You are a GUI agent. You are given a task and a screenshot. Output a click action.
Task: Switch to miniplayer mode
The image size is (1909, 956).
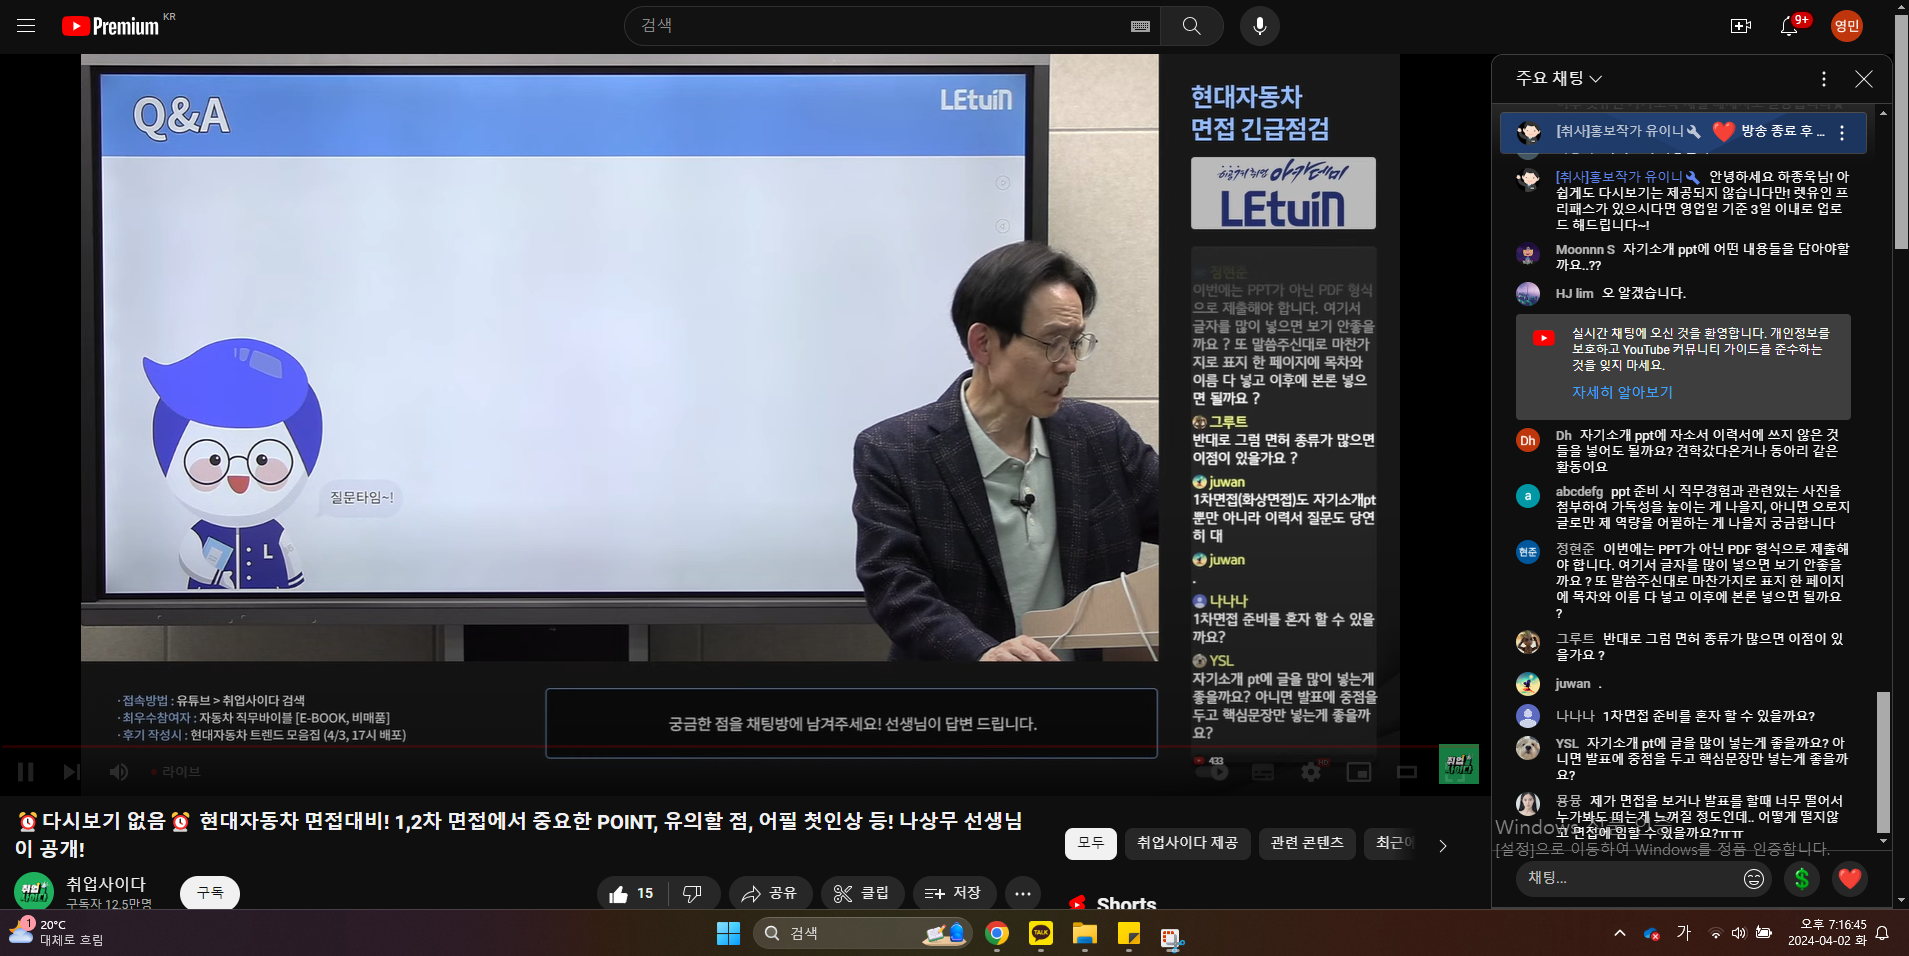[x=1359, y=771]
